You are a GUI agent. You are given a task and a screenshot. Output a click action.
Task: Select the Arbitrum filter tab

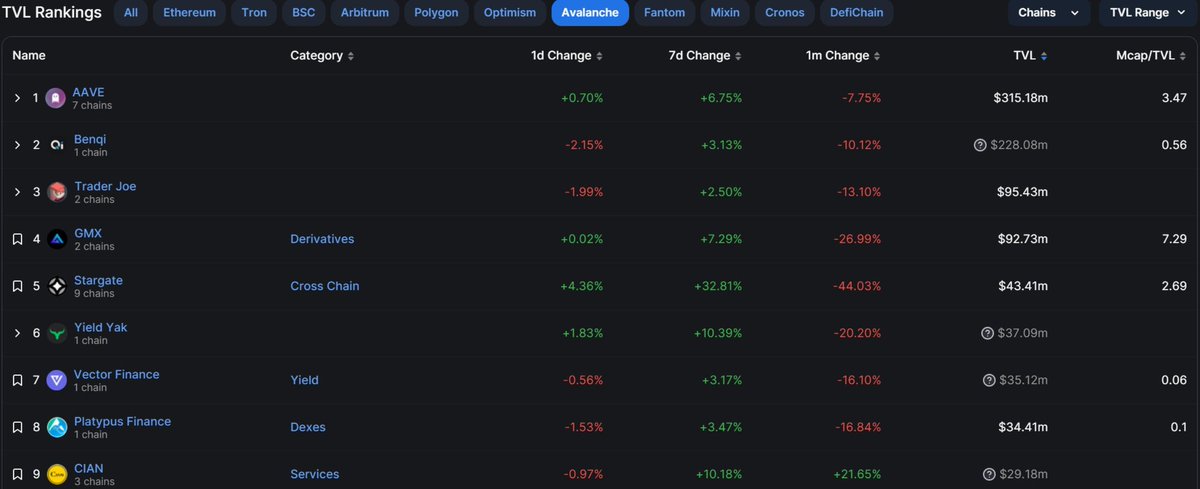click(x=364, y=13)
